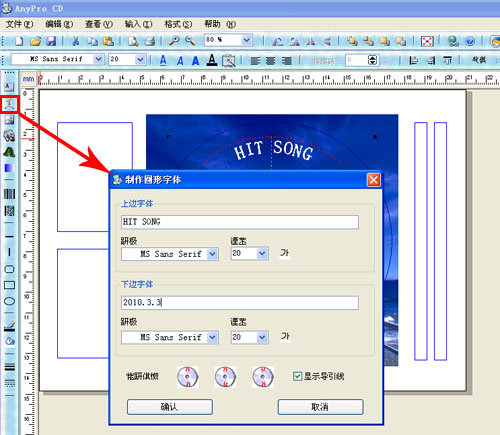Select the ellipse shape tool in sidebar

click(9, 301)
